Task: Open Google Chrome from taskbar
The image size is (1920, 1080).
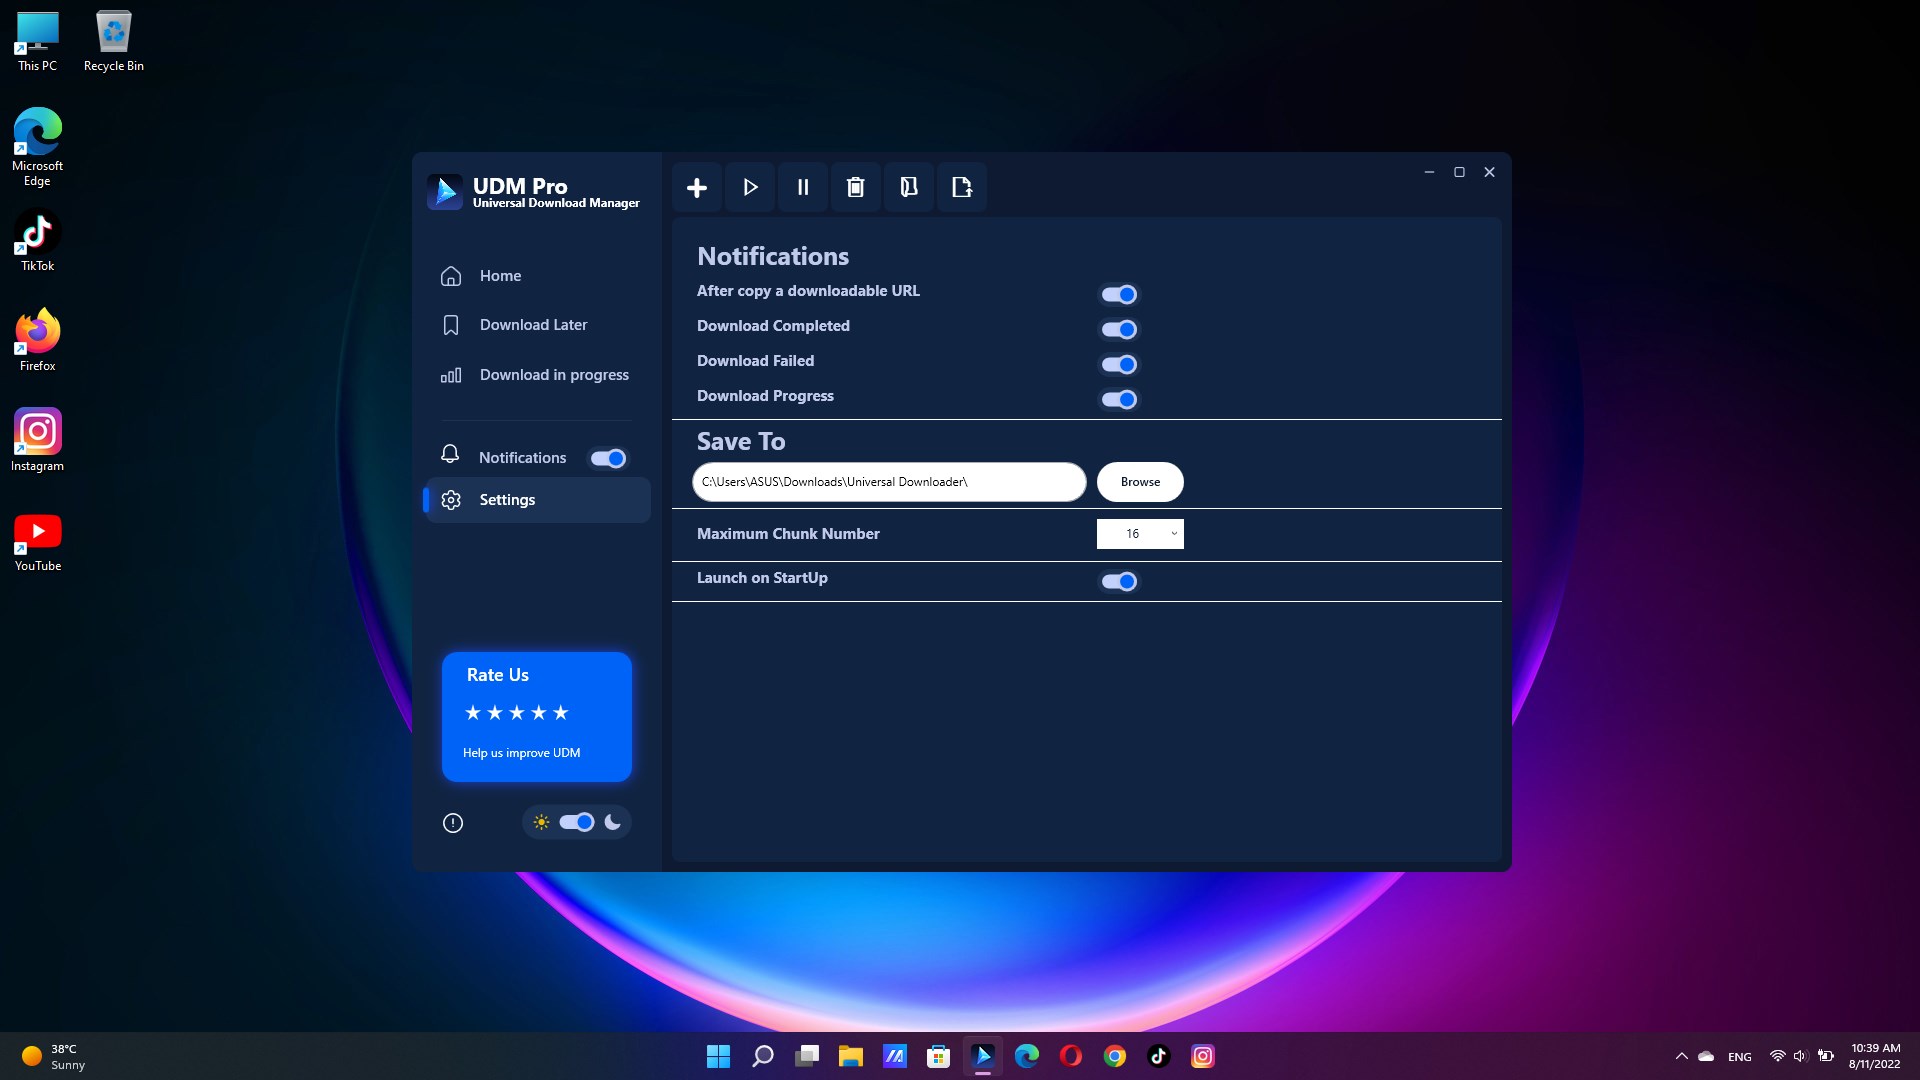Action: point(1115,1056)
